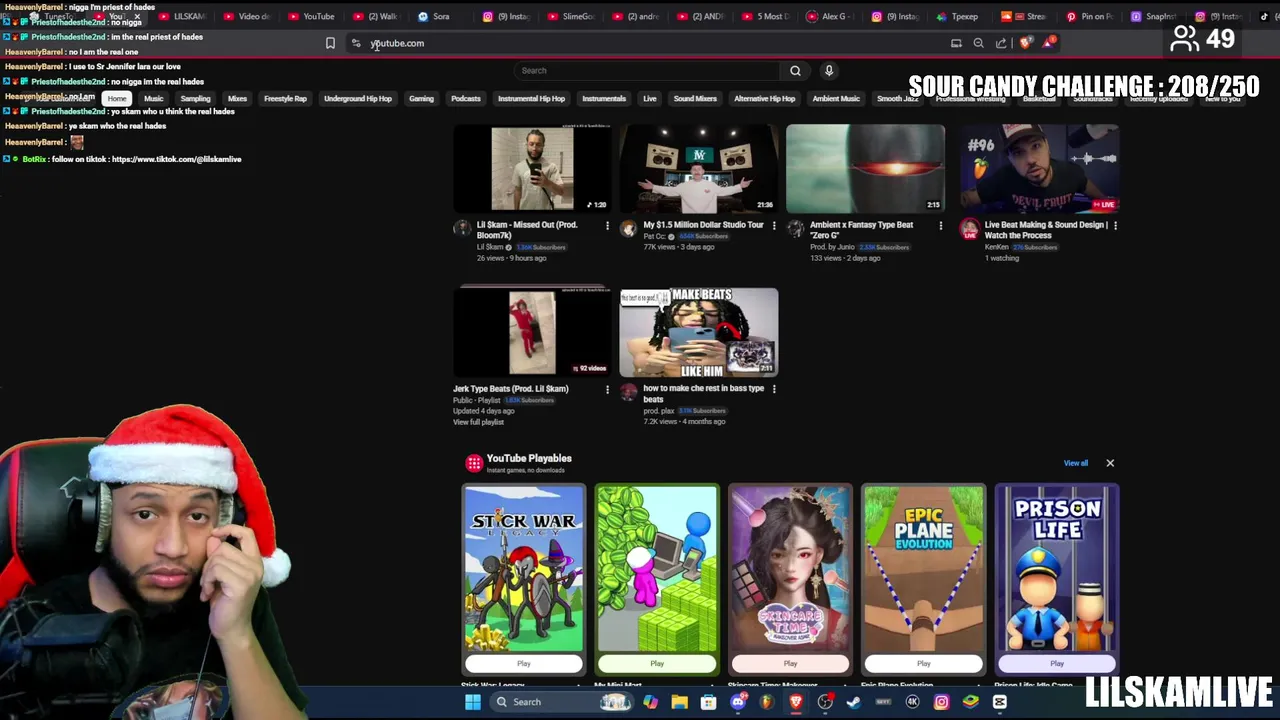The height and width of the screenshot is (720, 1280).
Task: Click View all in YouTube Playables
Action: coord(1076,463)
